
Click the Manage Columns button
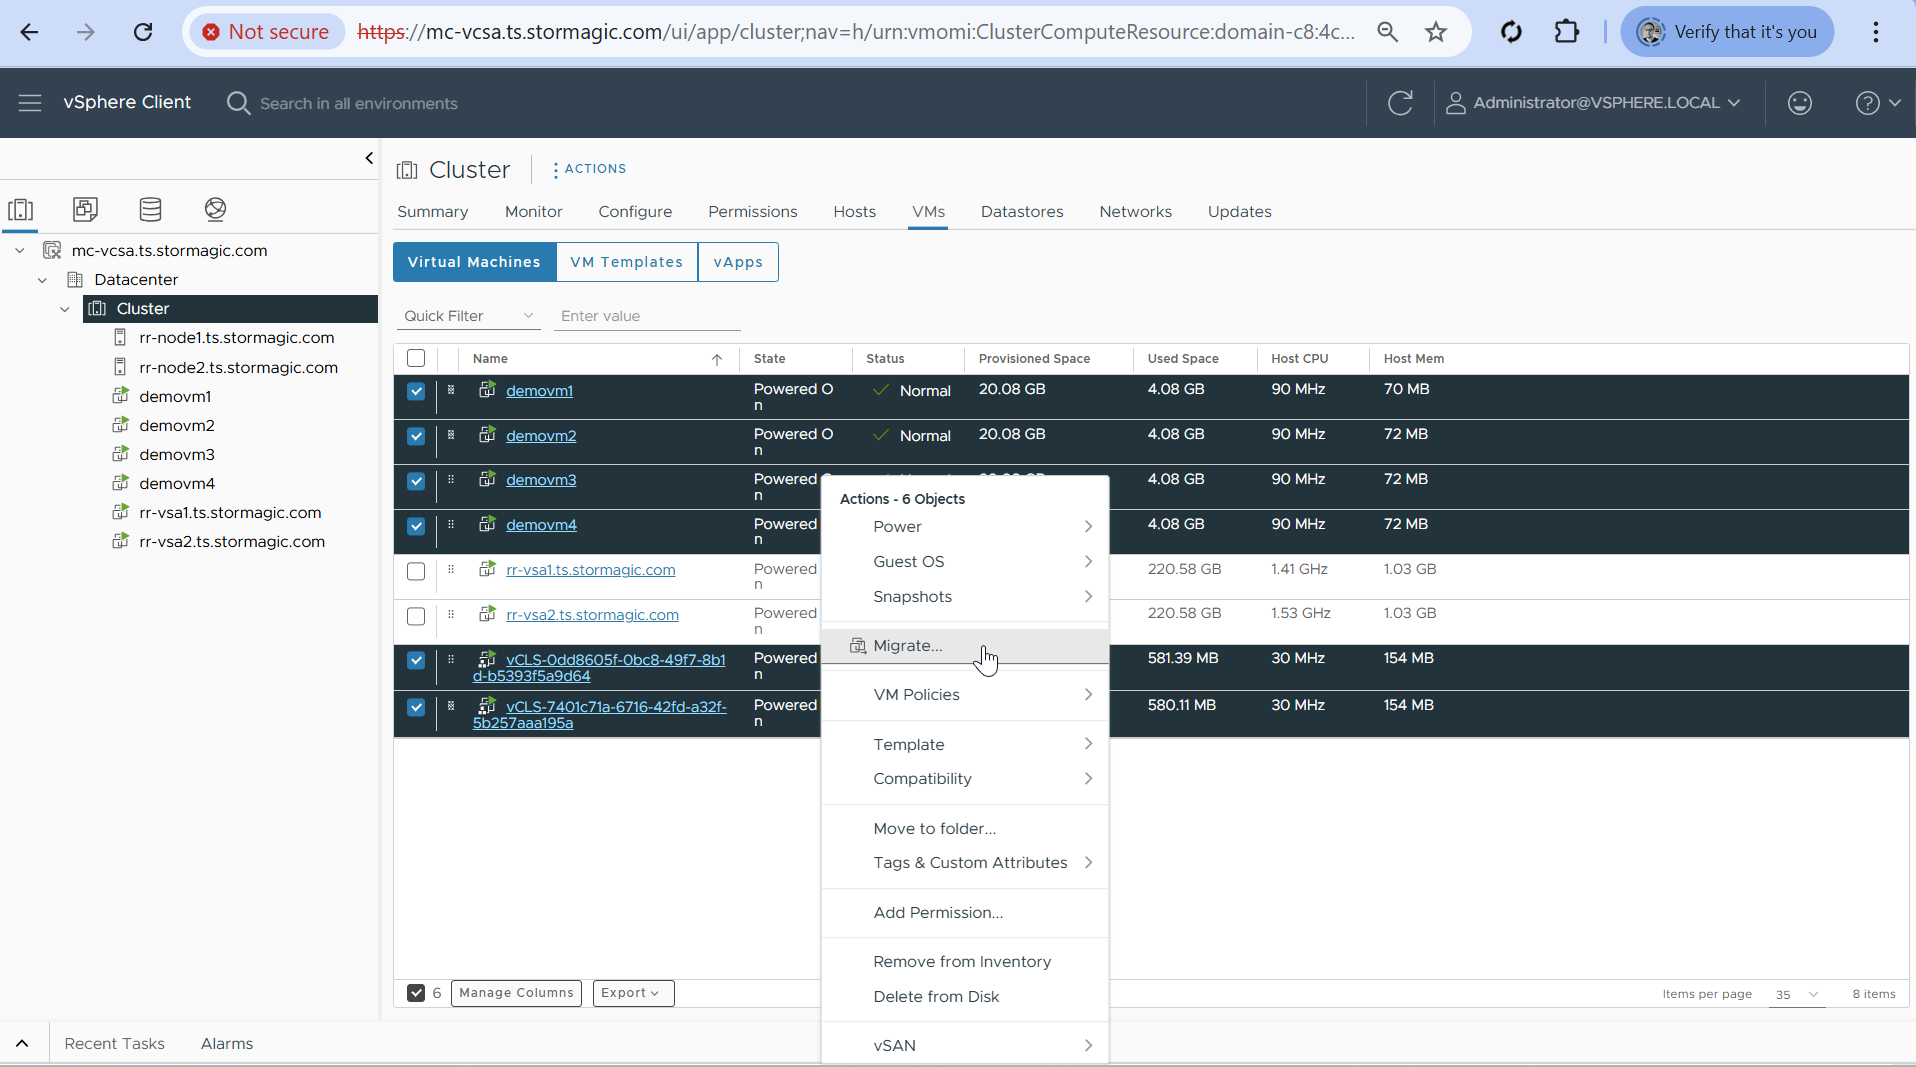(x=516, y=993)
